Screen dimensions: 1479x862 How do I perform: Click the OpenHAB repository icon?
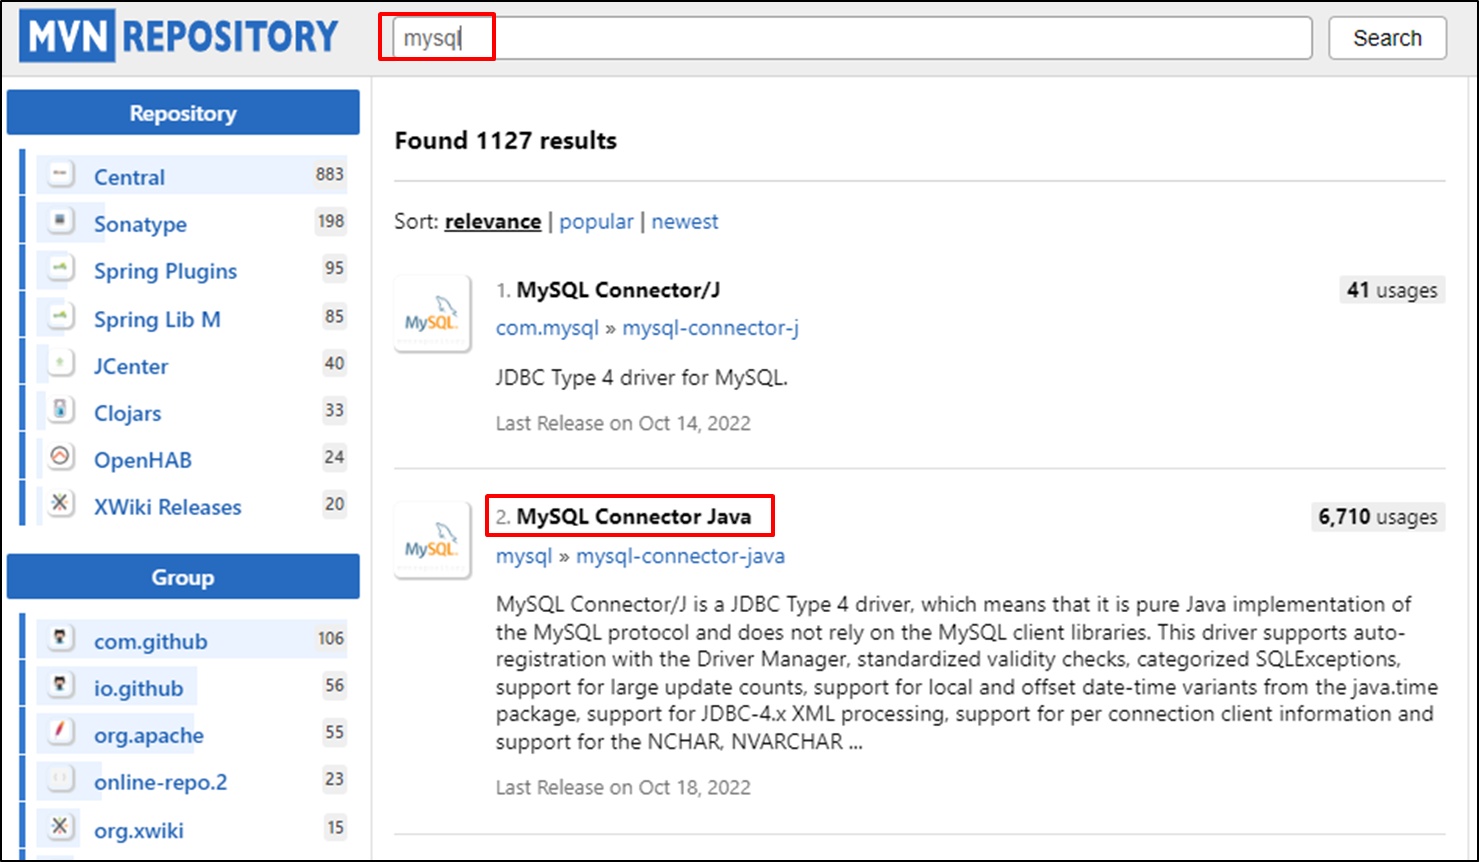pos(62,457)
